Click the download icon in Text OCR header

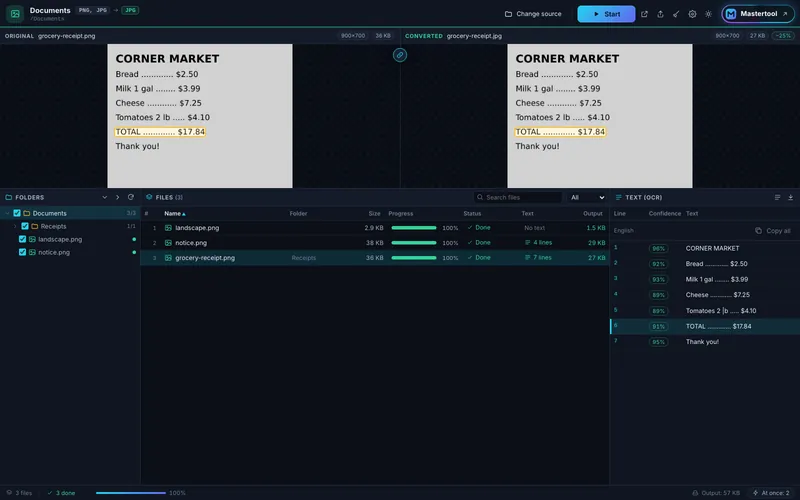[790, 197]
